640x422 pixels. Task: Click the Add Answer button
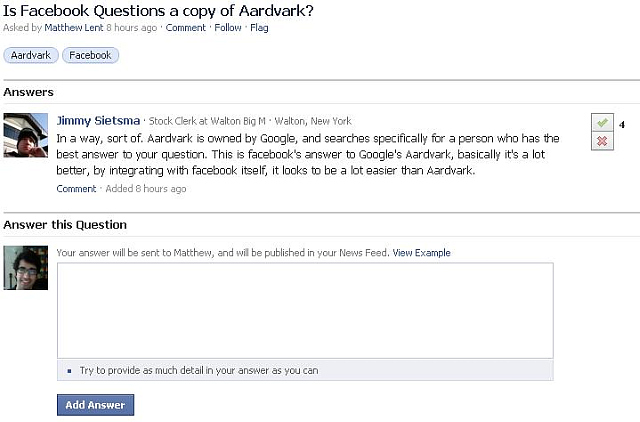pos(96,405)
